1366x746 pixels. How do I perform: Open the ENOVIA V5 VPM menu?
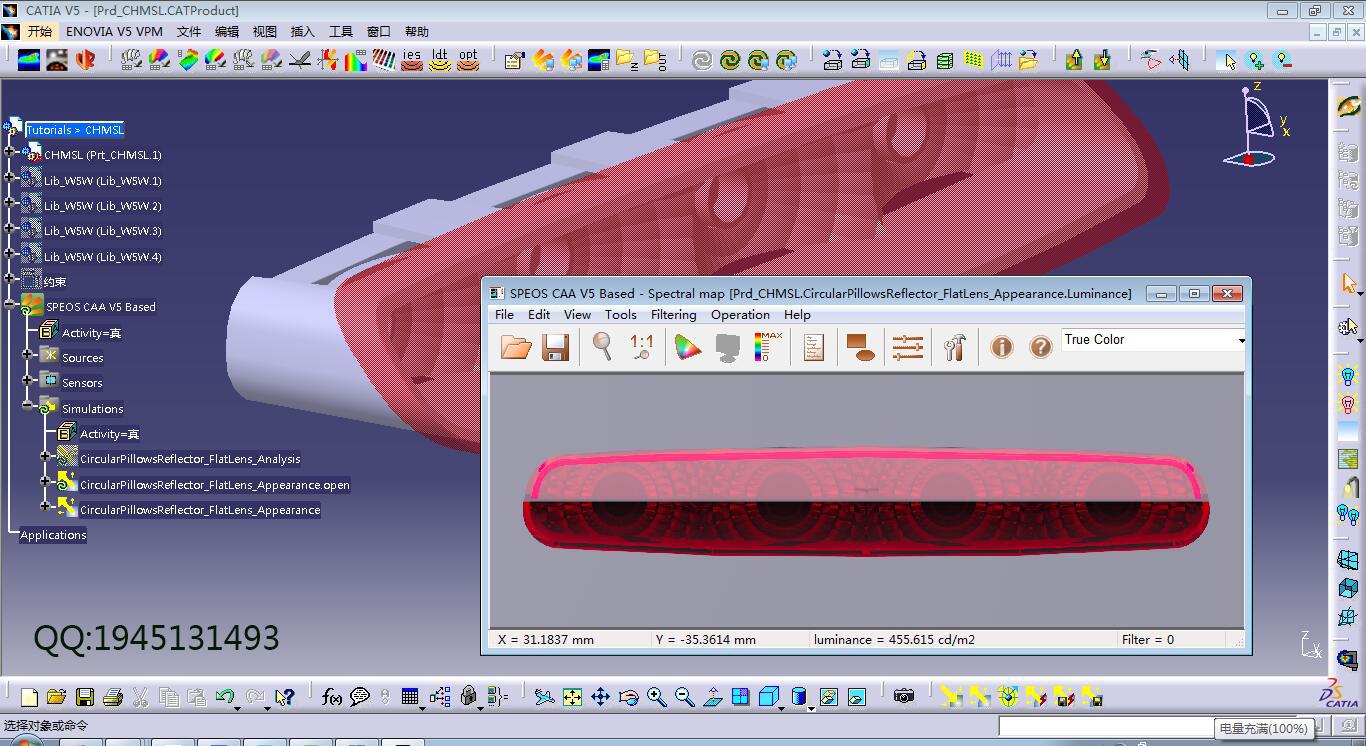coord(114,31)
